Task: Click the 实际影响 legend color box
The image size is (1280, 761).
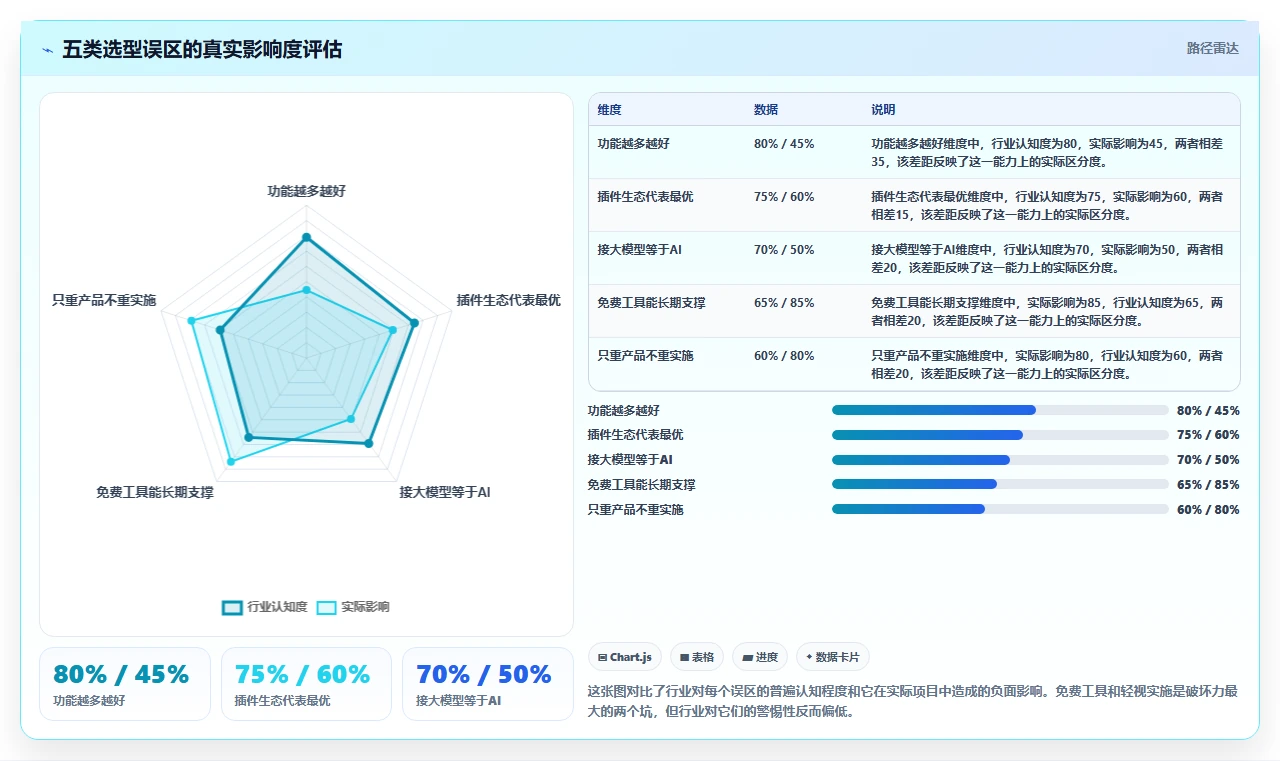Action: pyautogui.click(x=326, y=607)
